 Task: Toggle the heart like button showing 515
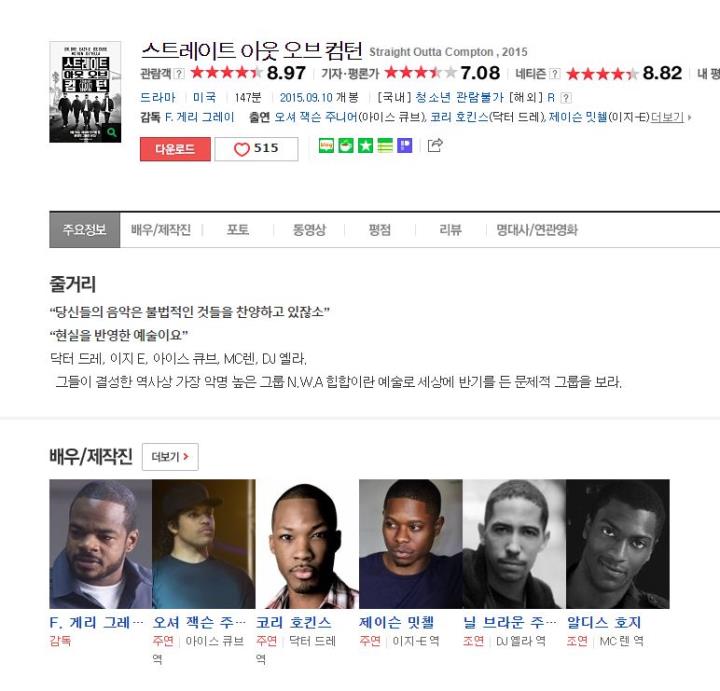pyautogui.click(x=256, y=149)
